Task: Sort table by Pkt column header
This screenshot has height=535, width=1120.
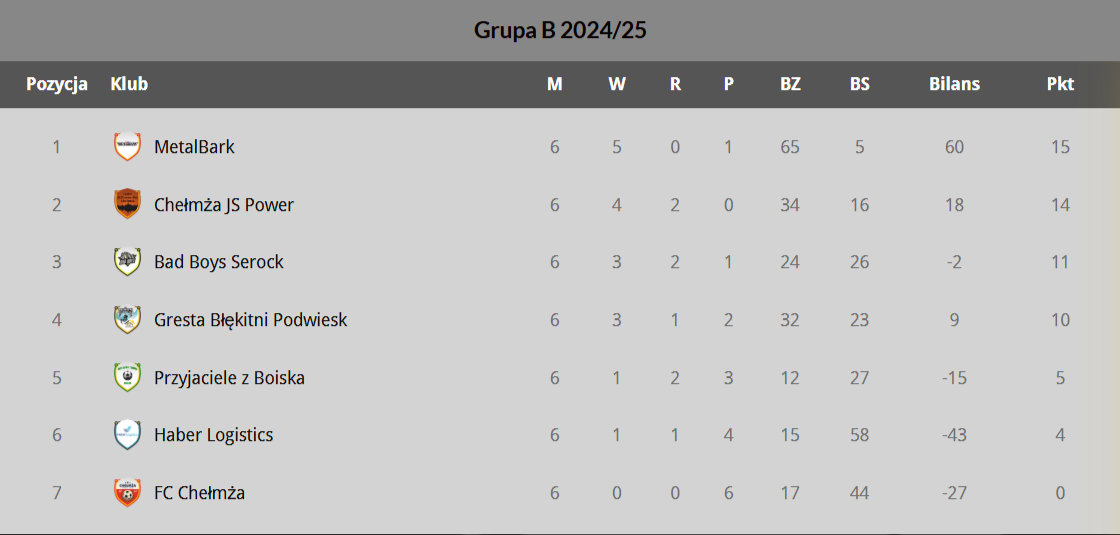Action: [x=1060, y=84]
